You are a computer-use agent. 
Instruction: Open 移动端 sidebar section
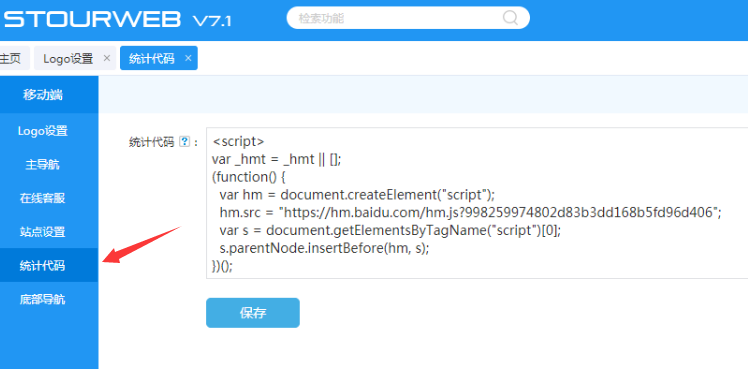(x=43, y=95)
